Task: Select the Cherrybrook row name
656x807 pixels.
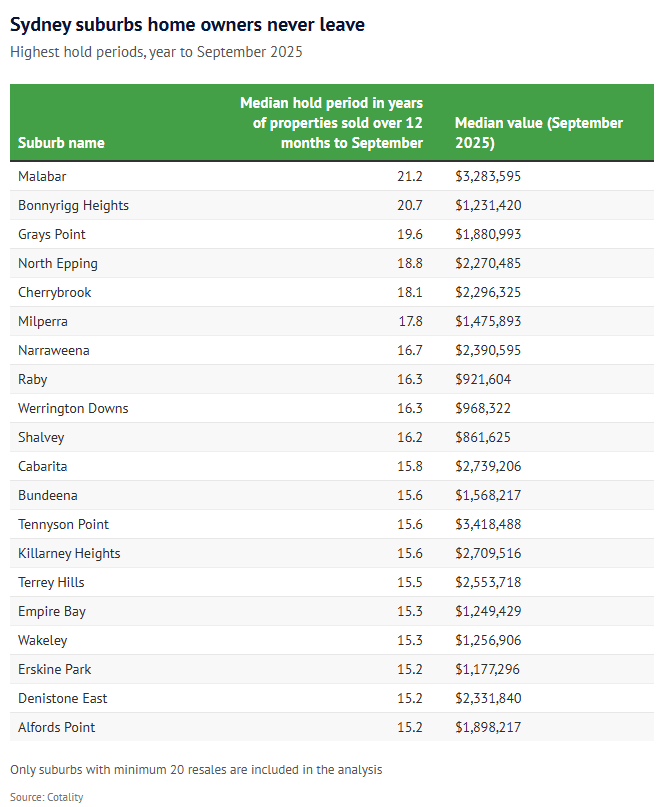Action: click(54, 292)
